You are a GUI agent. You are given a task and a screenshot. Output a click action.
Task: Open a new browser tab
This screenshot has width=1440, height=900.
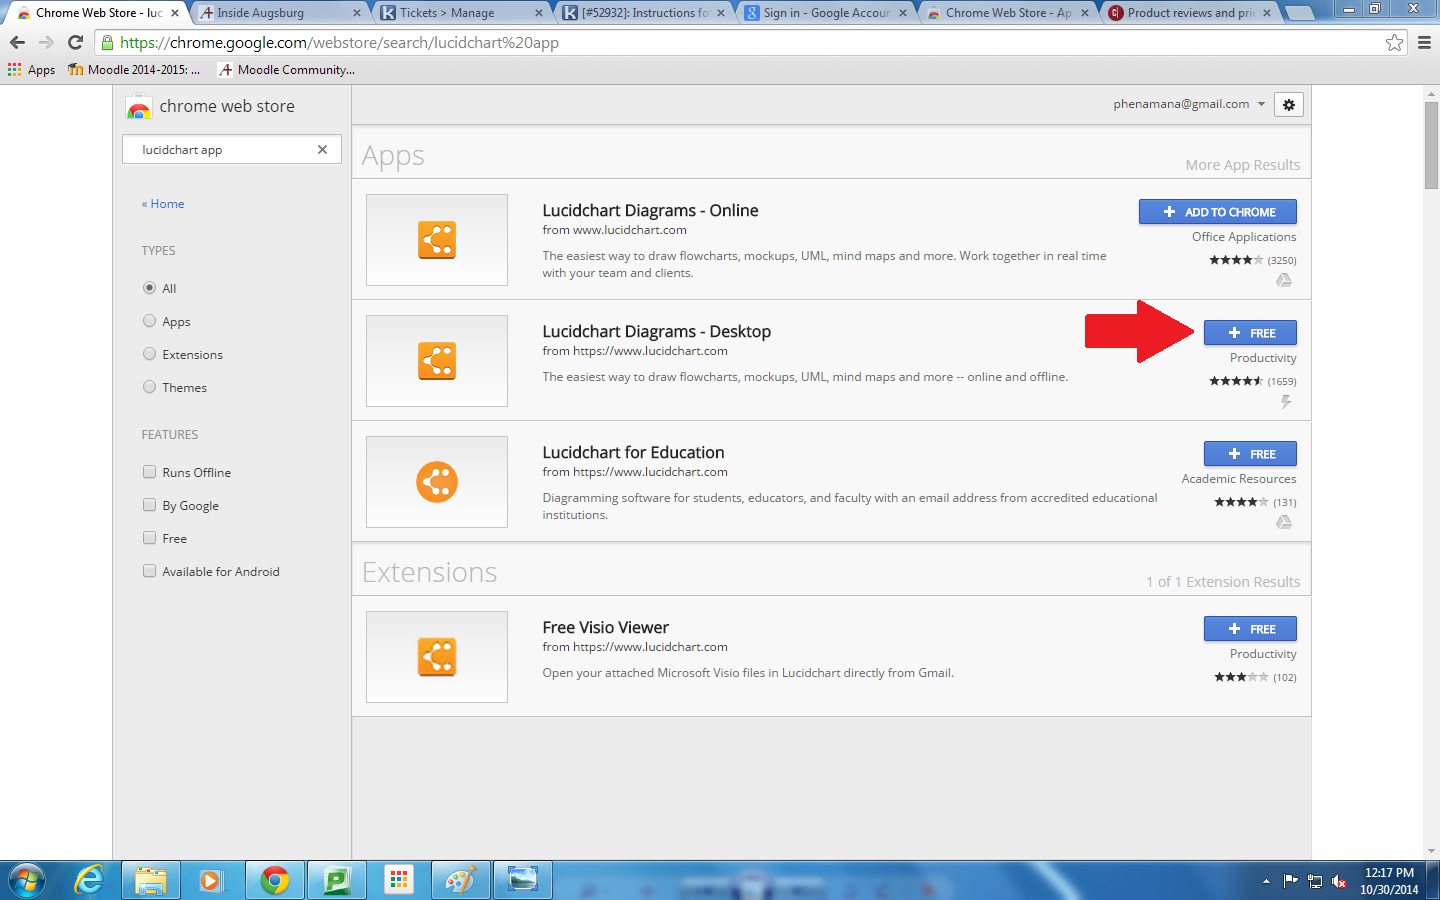tap(1299, 13)
